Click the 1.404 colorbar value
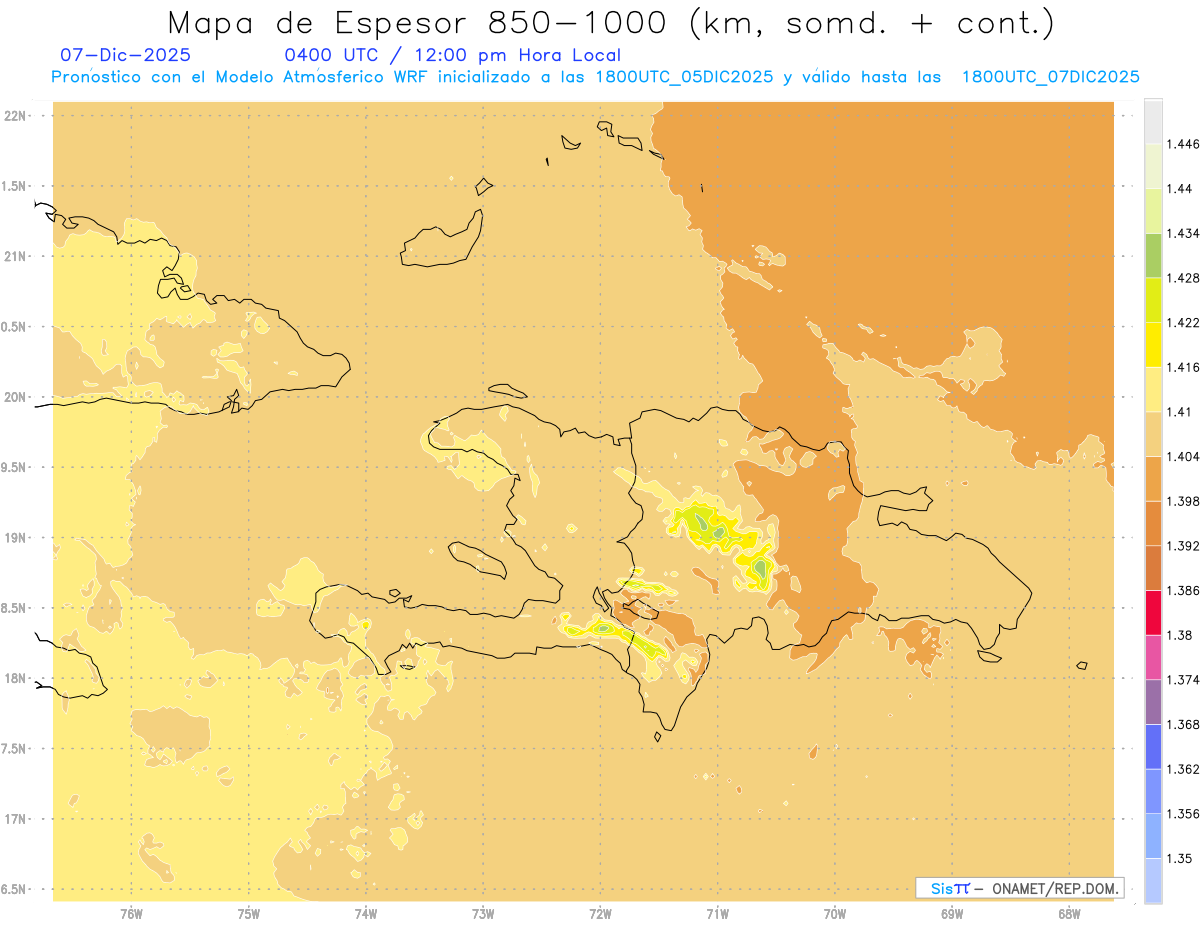The image size is (1200, 927). (1183, 457)
